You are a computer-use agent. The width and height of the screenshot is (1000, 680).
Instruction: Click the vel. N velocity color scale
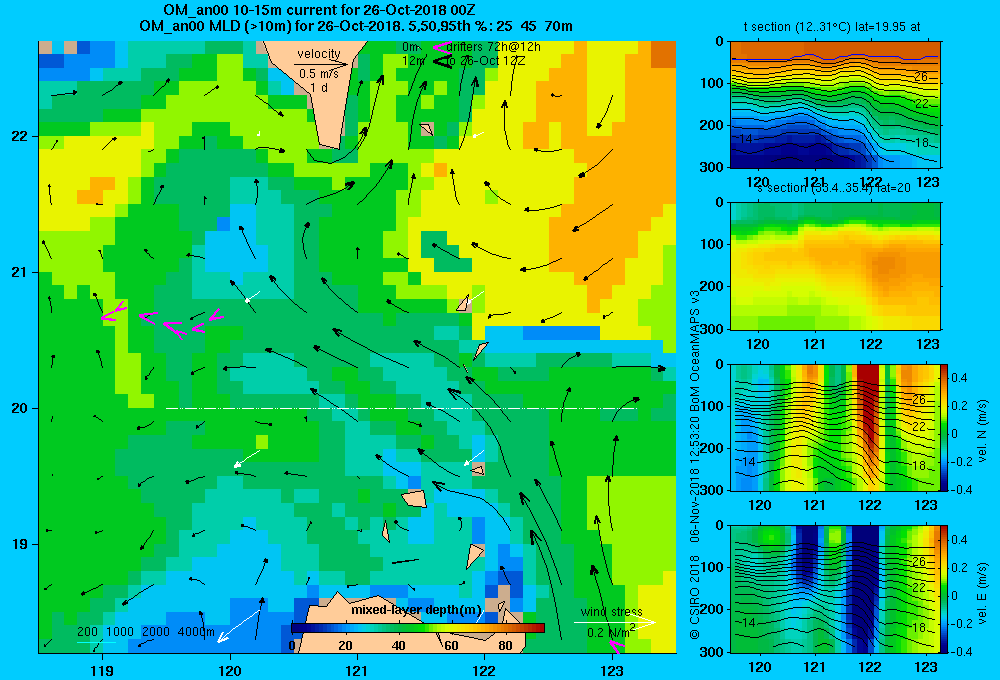pos(944,427)
